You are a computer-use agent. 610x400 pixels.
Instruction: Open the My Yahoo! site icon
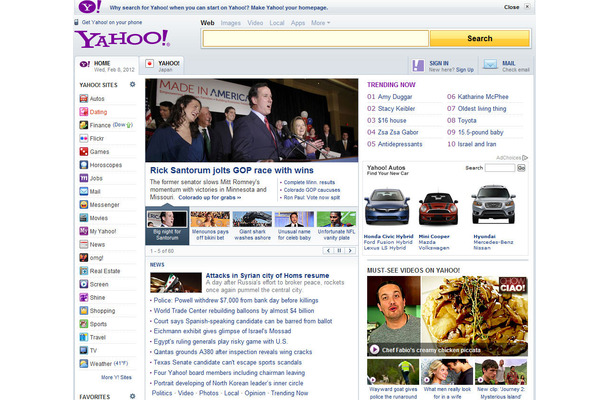[84, 231]
